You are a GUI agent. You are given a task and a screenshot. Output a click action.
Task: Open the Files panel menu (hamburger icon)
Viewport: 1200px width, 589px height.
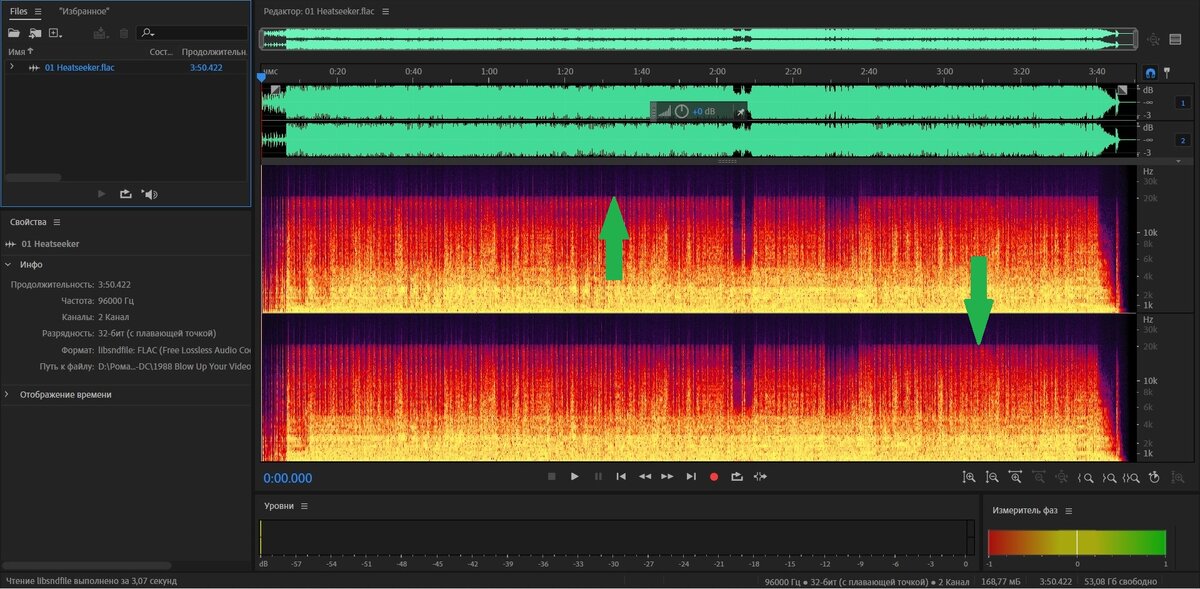click(x=38, y=11)
